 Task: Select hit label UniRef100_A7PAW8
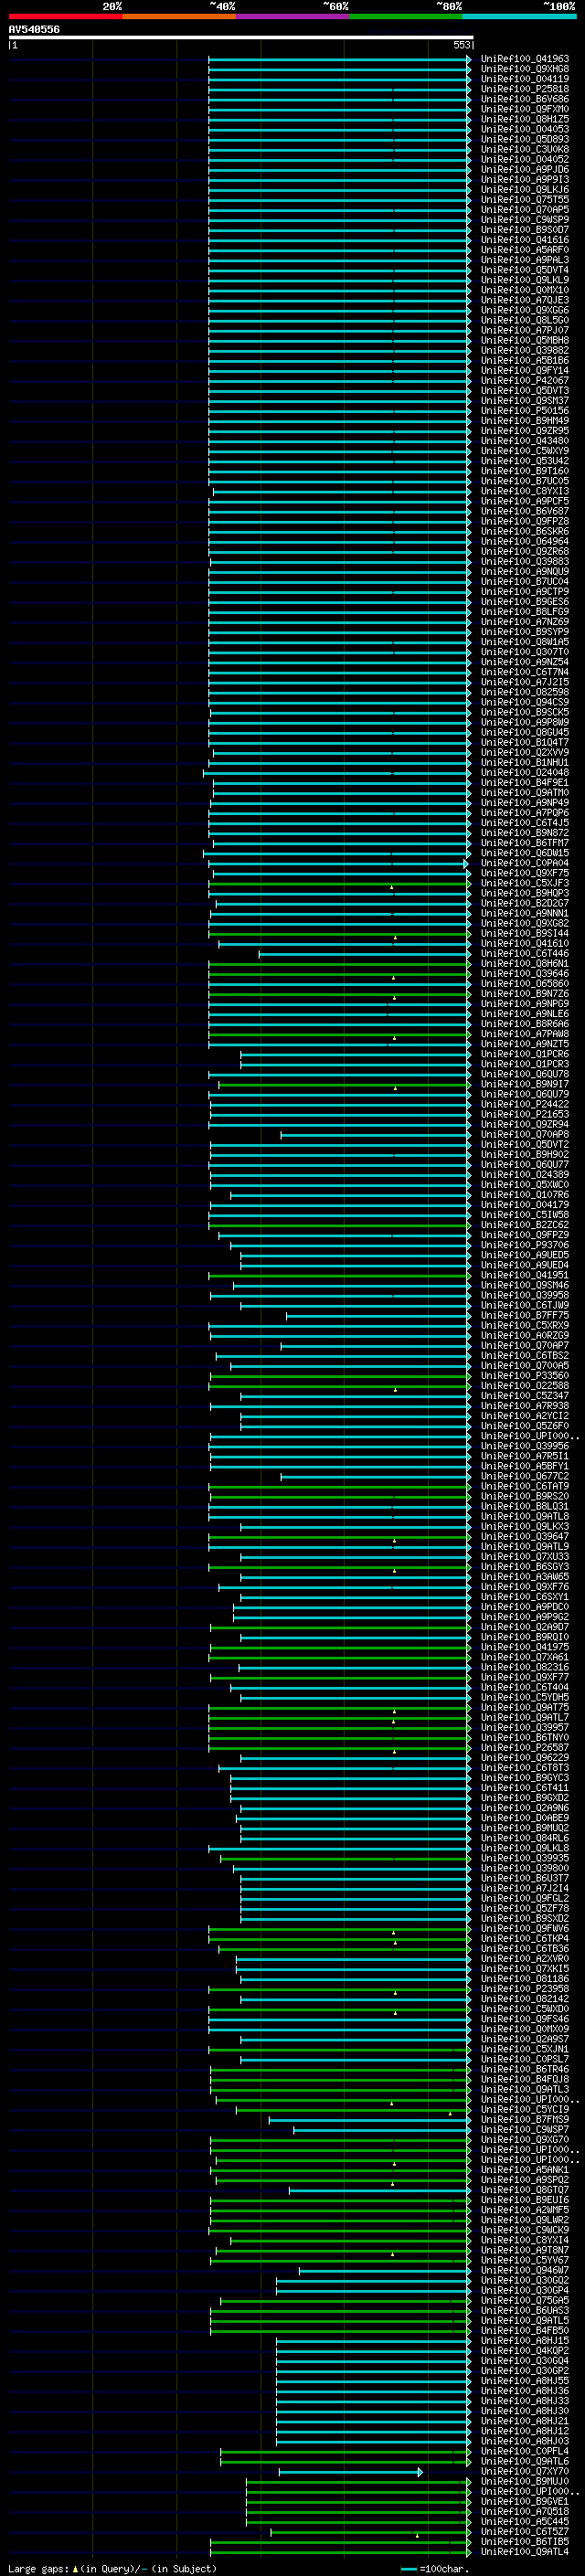[525, 1034]
